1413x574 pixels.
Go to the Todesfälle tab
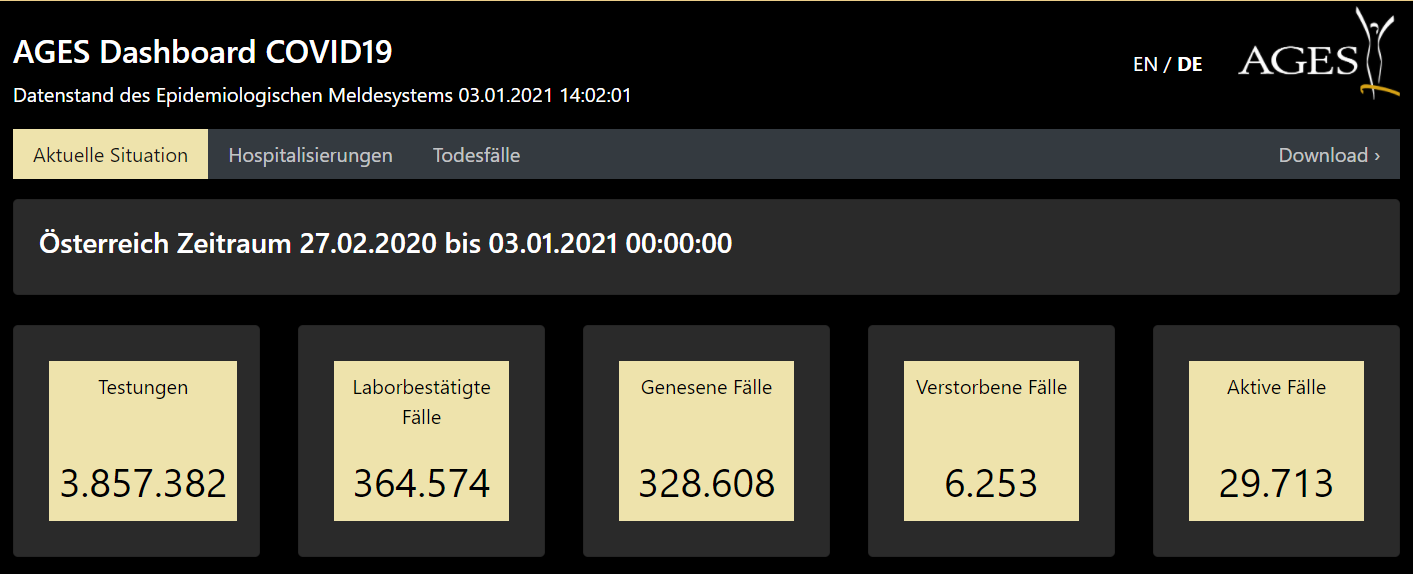476,155
